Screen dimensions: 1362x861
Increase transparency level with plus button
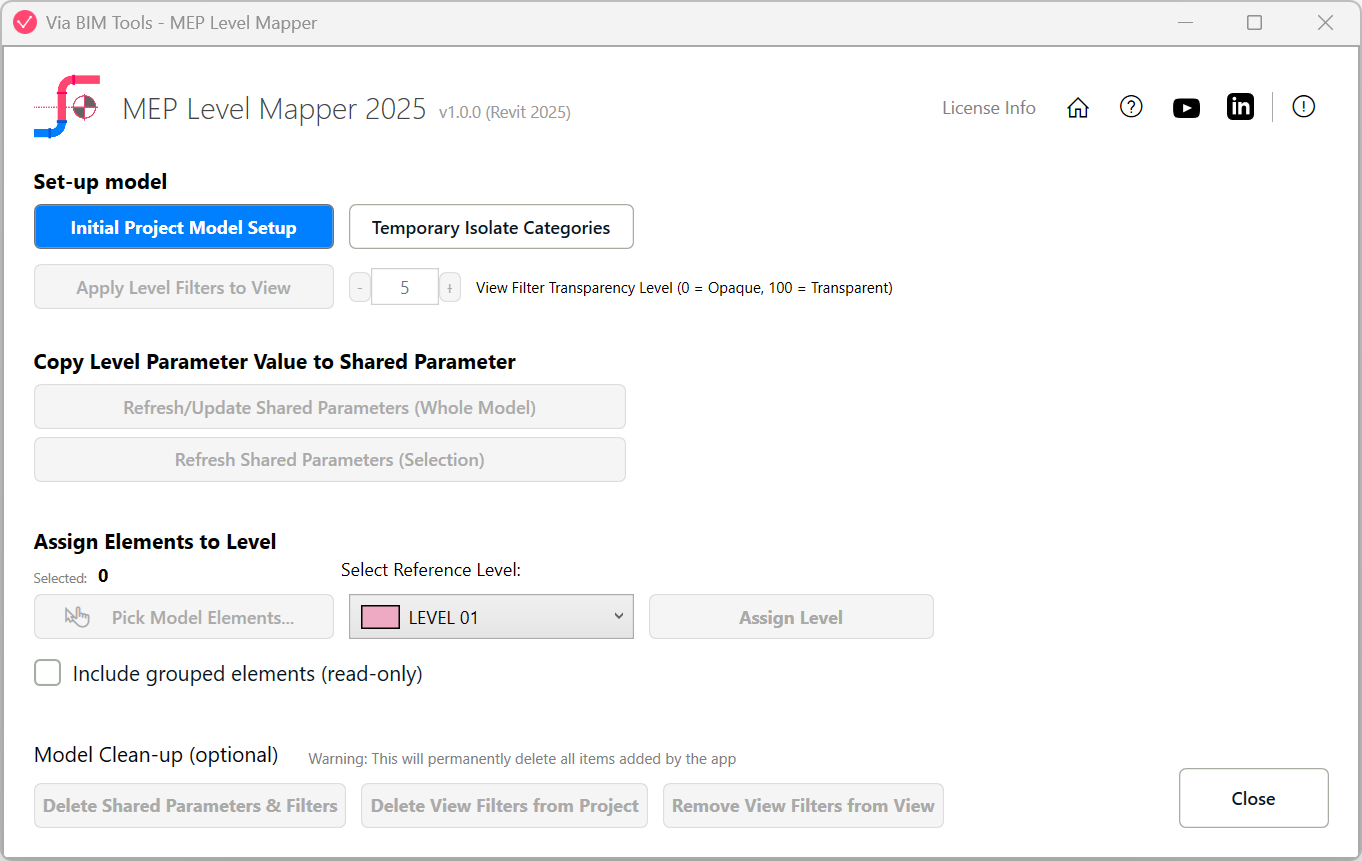(x=450, y=288)
